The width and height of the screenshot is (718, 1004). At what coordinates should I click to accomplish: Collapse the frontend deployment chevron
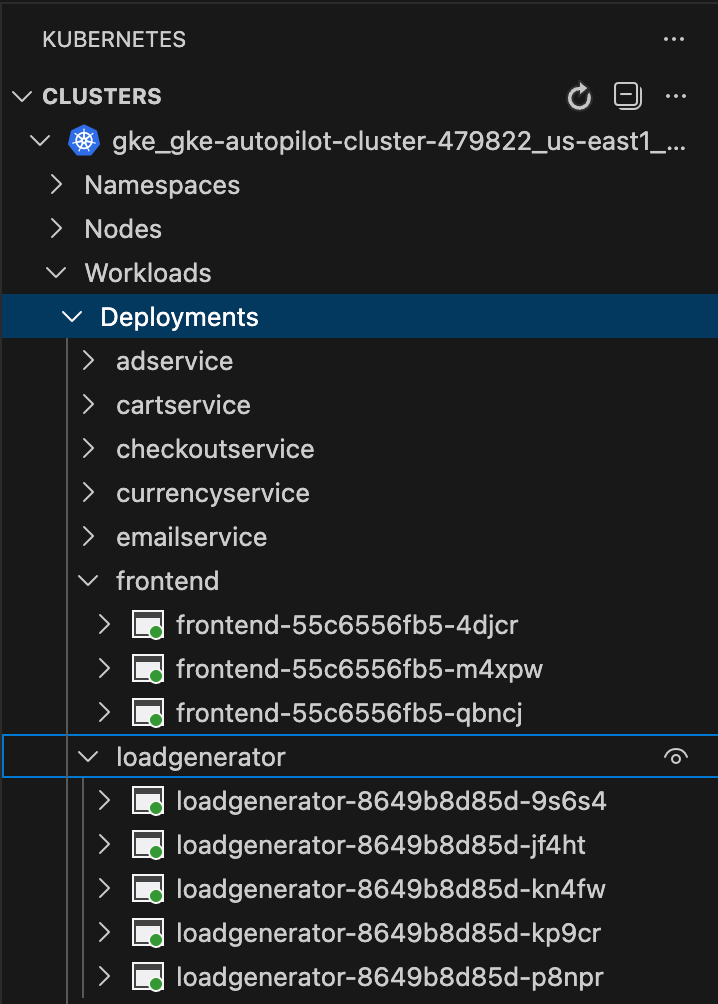pos(89,581)
